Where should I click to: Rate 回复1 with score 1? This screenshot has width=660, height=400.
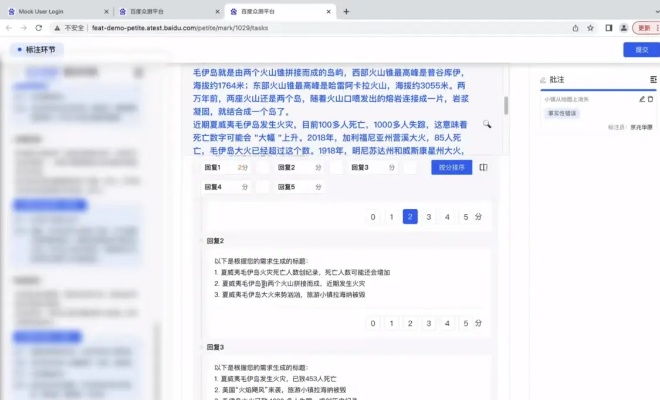click(x=391, y=217)
